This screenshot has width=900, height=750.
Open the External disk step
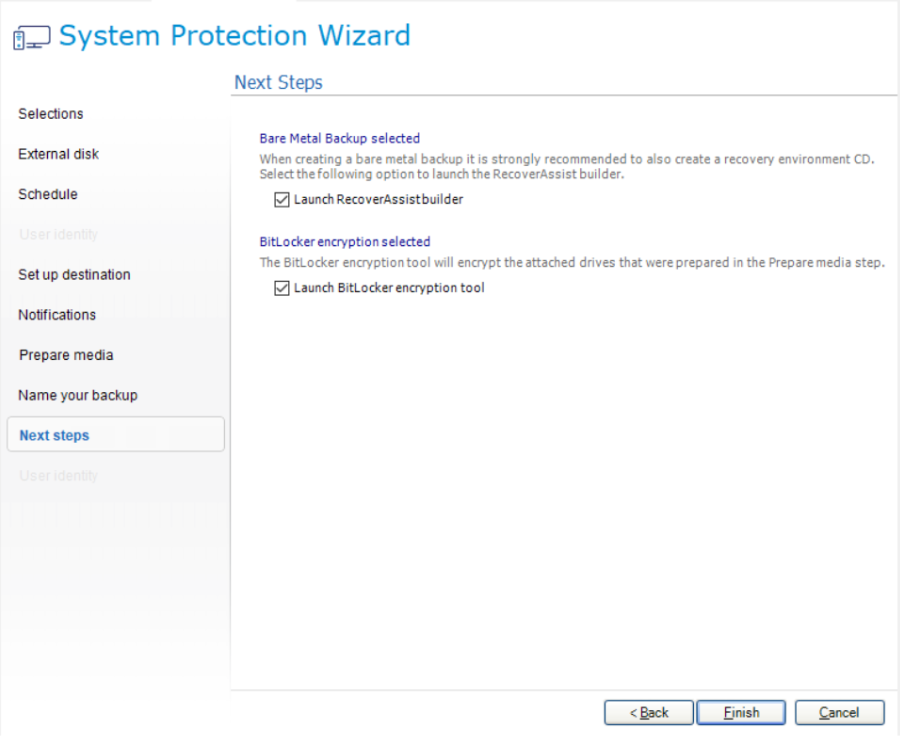(x=59, y=154)
